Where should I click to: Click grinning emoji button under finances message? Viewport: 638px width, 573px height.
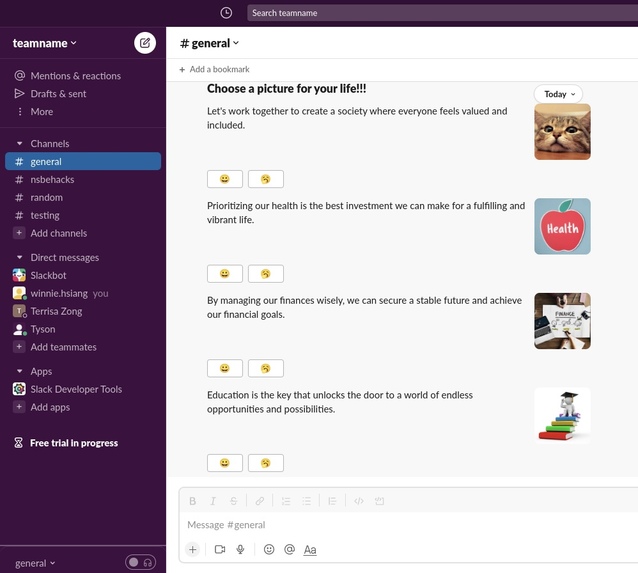225,368
